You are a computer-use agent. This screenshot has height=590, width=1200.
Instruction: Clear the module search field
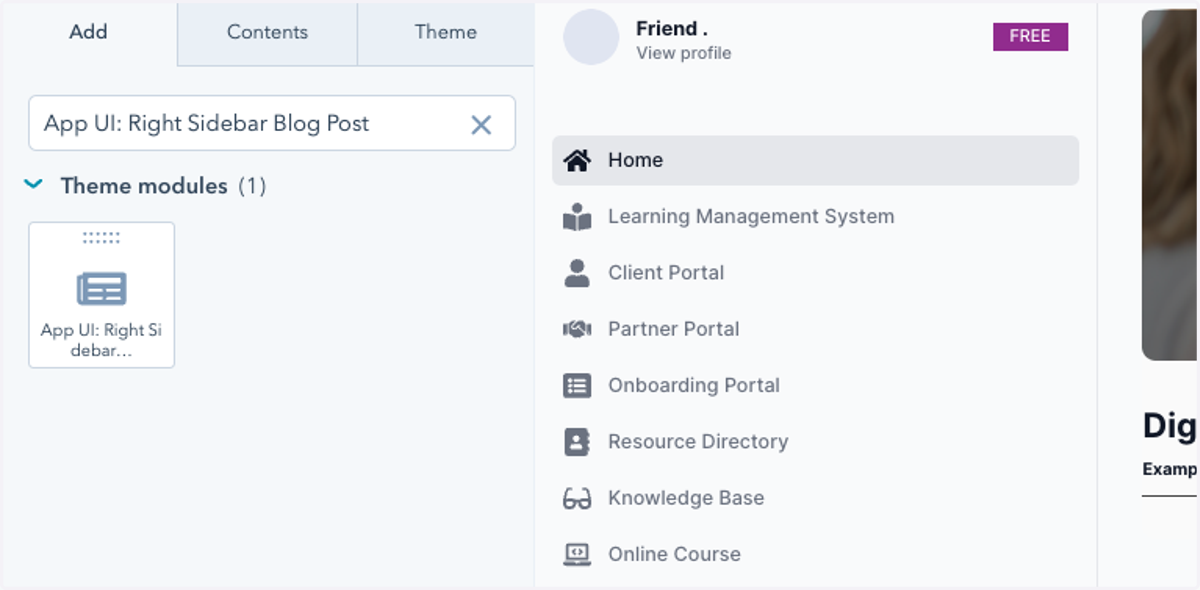coord(481,124)
